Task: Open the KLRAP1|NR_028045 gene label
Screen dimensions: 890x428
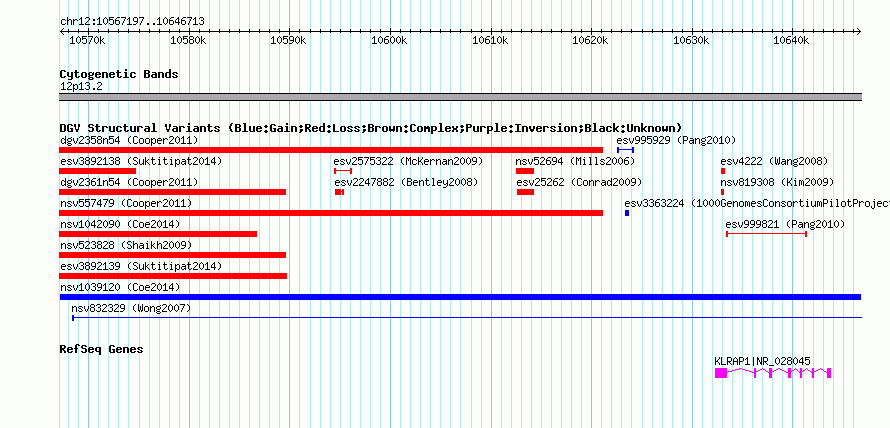Action: (762, 361)
